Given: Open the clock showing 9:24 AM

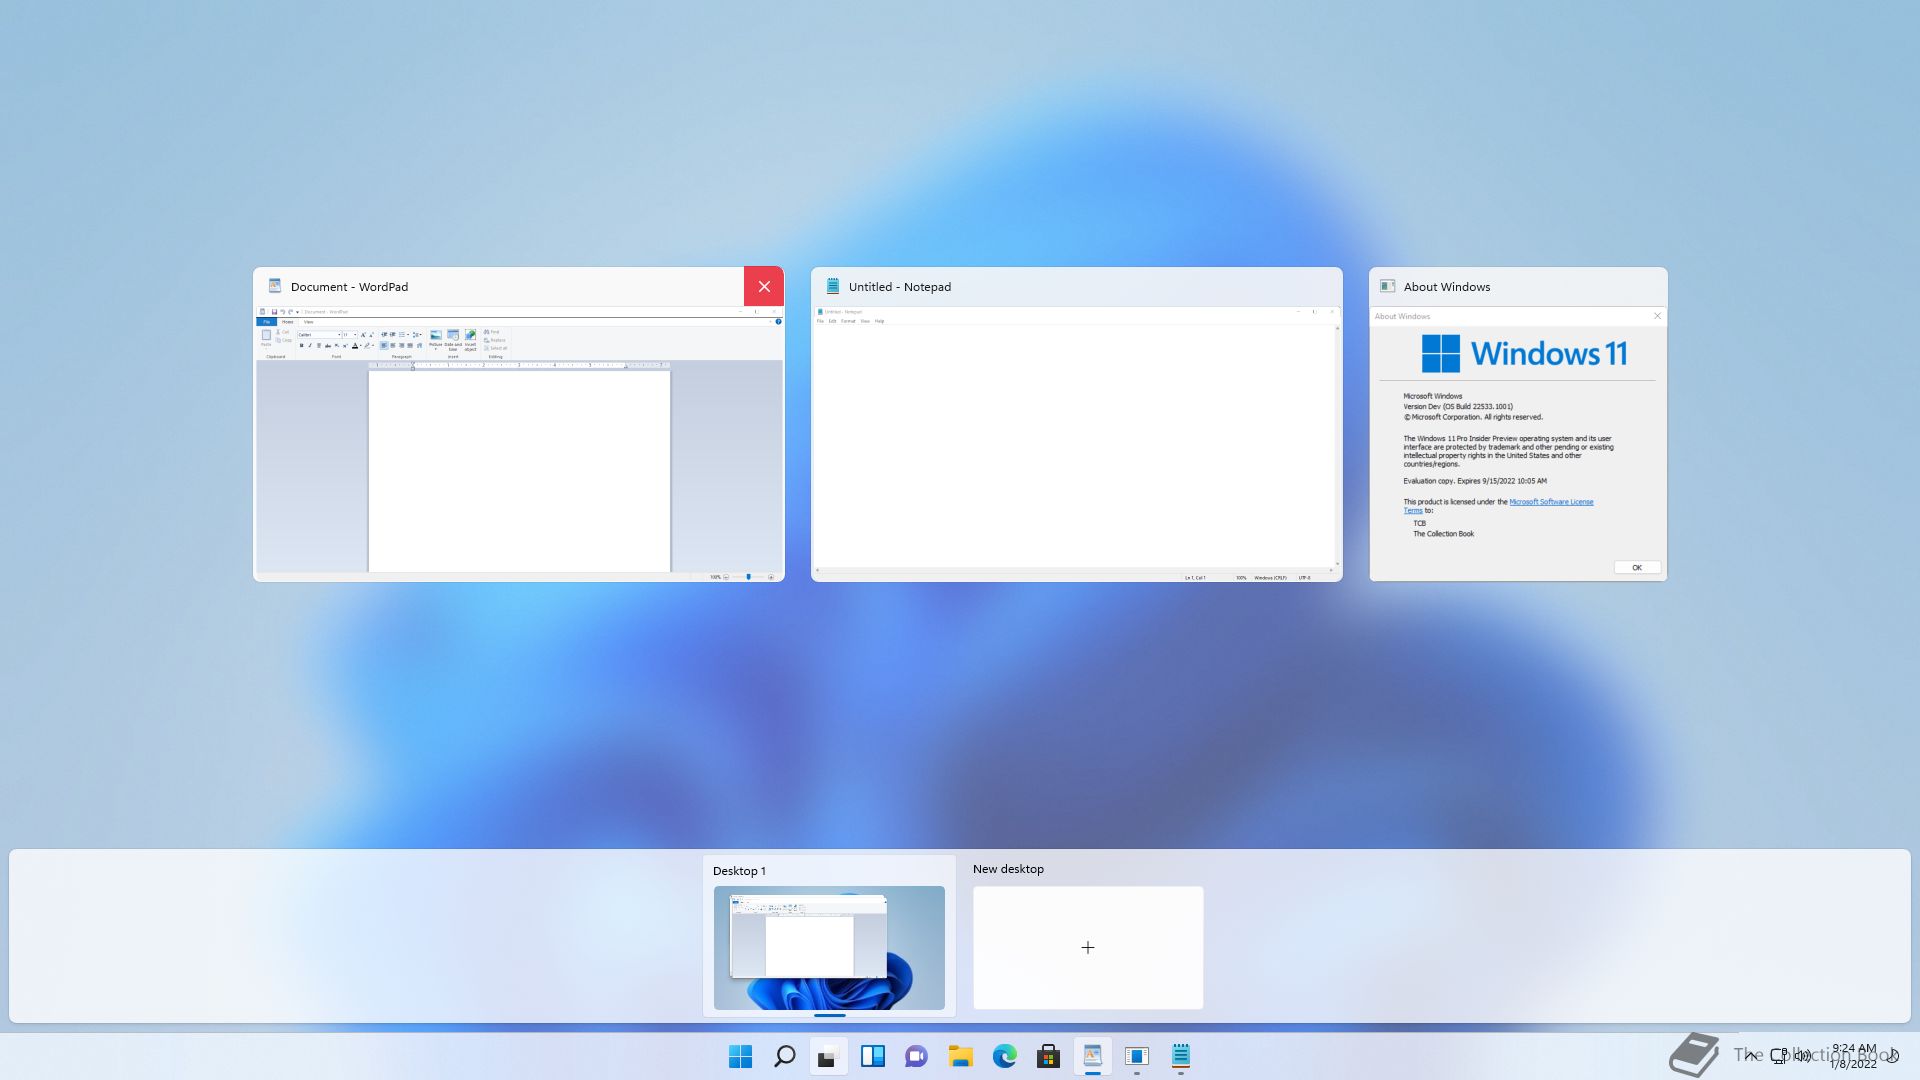Looking at the screenshot, I should [x=1853, y=1056].
